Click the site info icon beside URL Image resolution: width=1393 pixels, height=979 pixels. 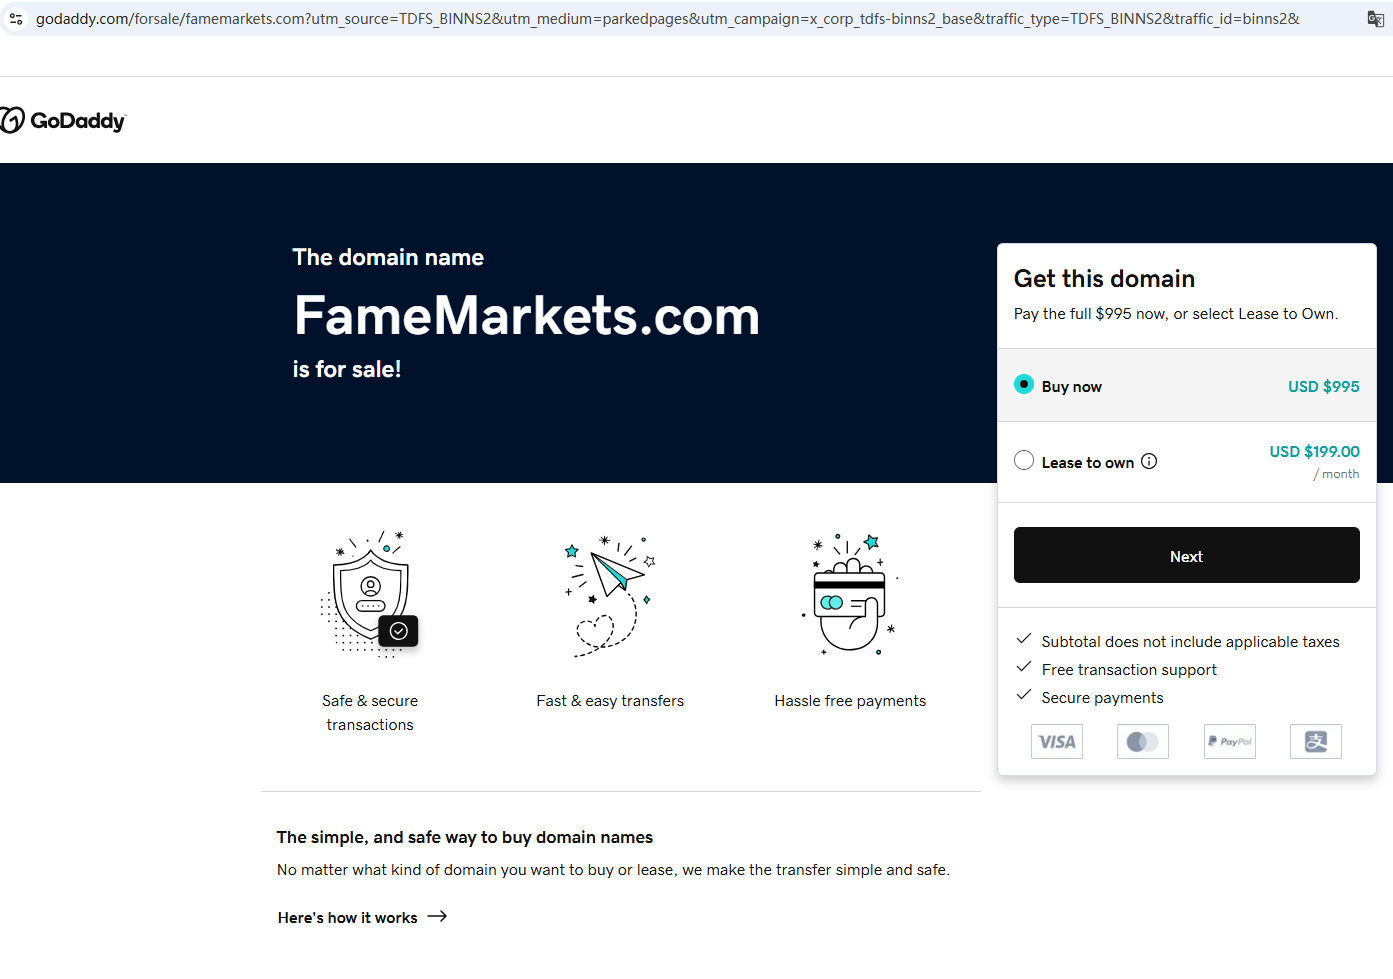16,19
